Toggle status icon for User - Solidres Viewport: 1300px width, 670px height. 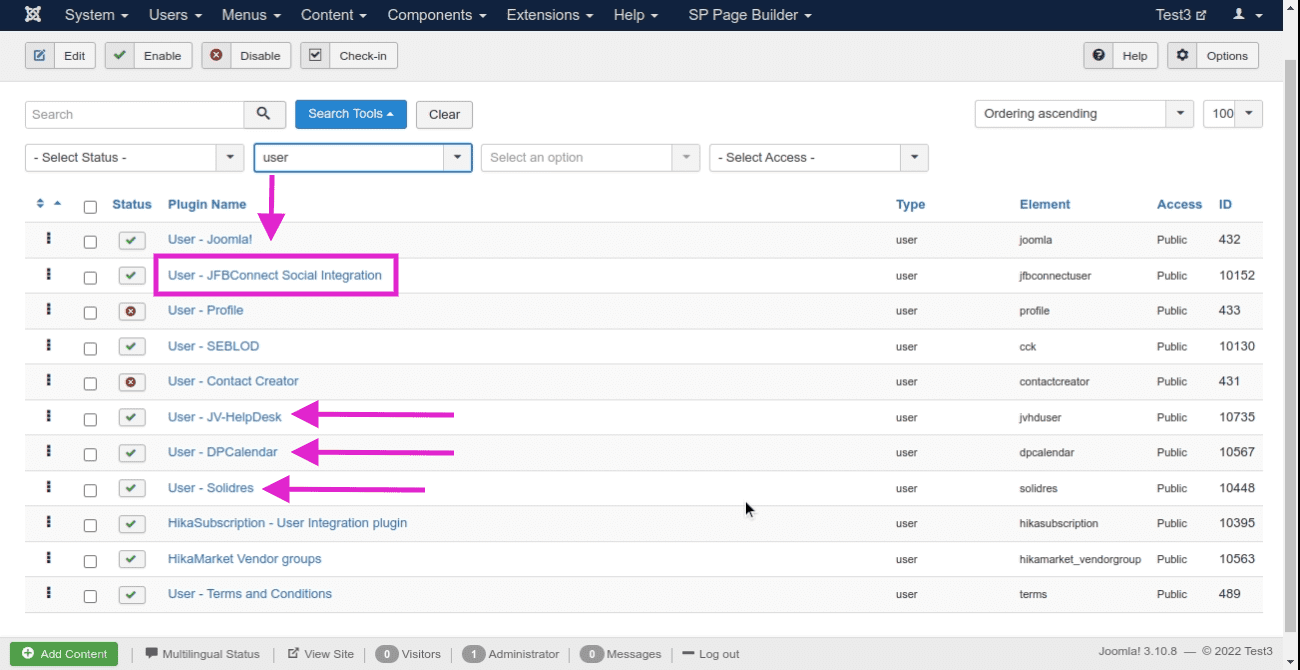(x=132, y=489)
